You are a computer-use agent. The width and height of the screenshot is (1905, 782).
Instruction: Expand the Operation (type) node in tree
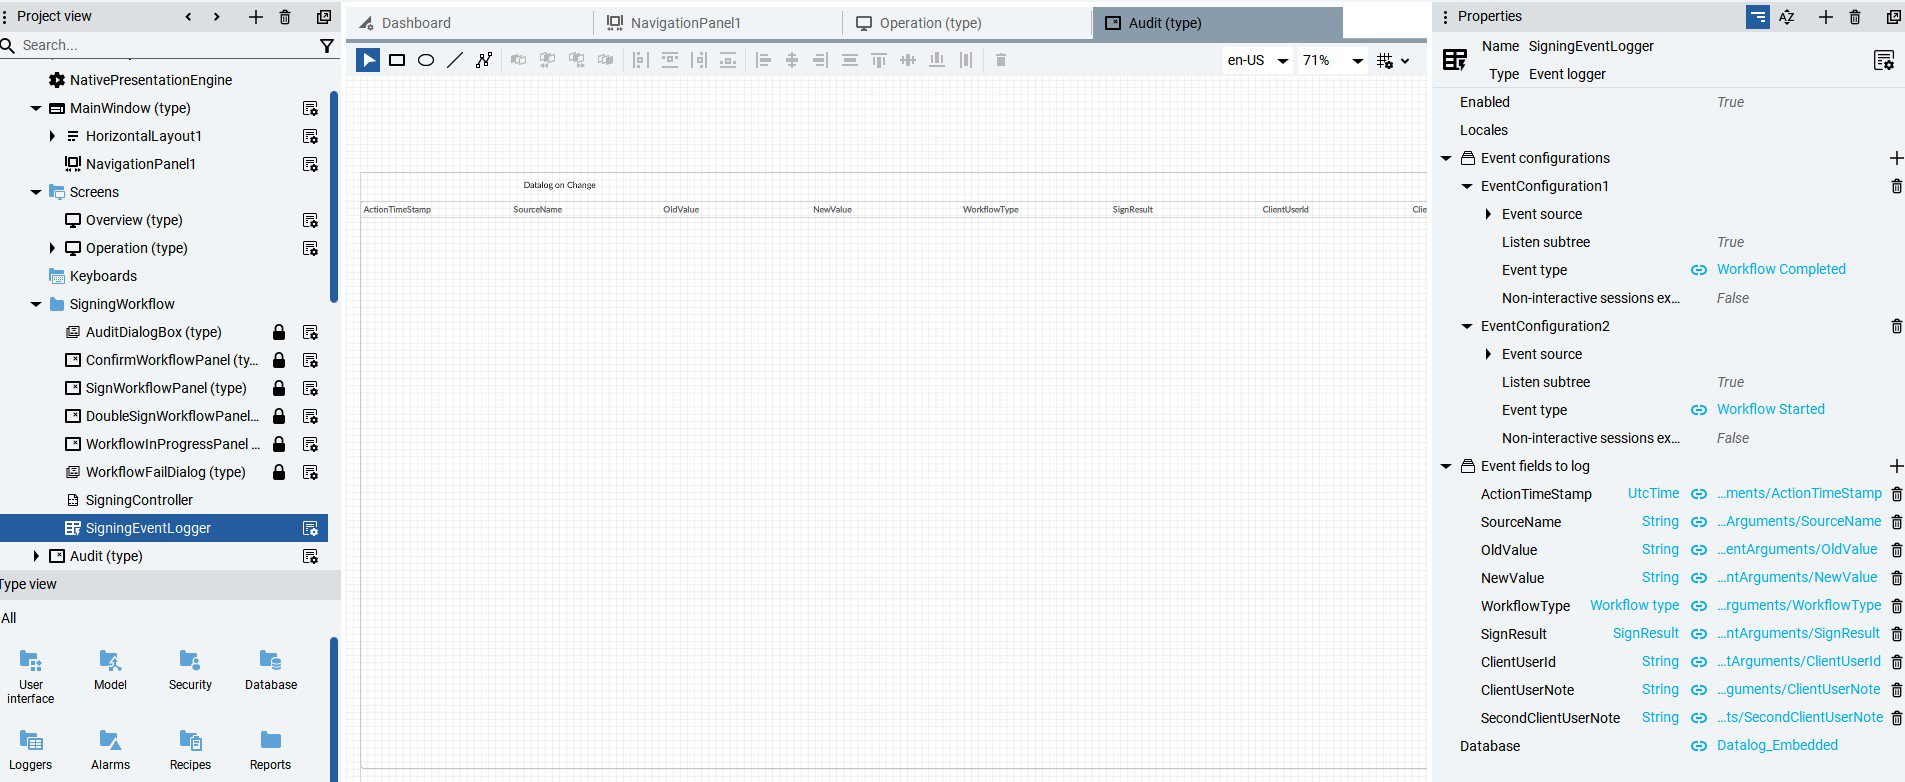(x=52, y=248)
